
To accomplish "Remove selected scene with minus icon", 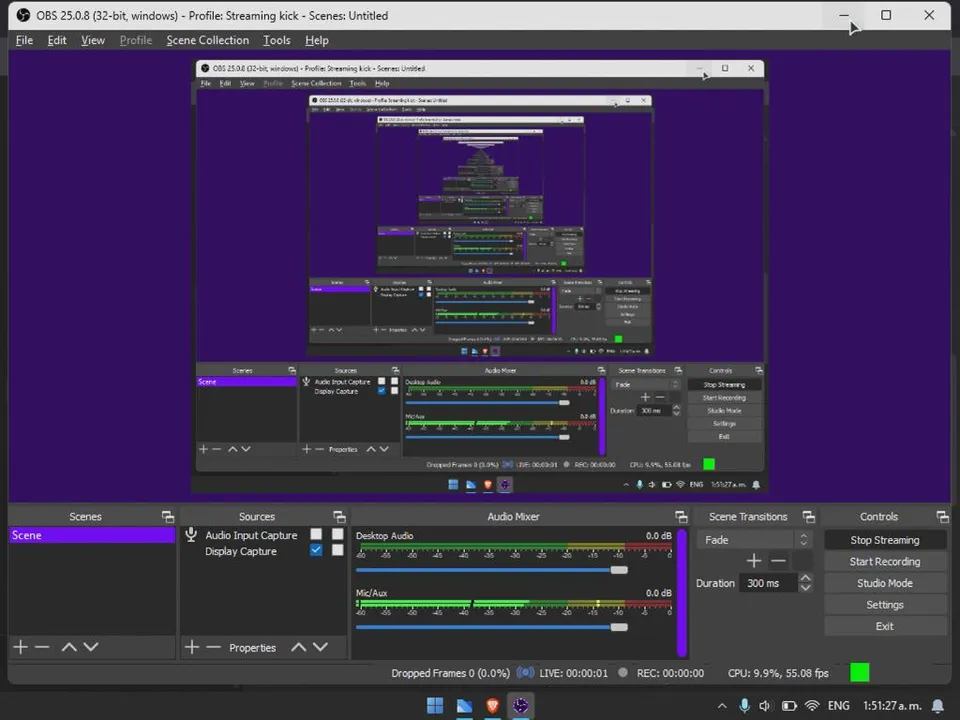I will coord(42,647).
